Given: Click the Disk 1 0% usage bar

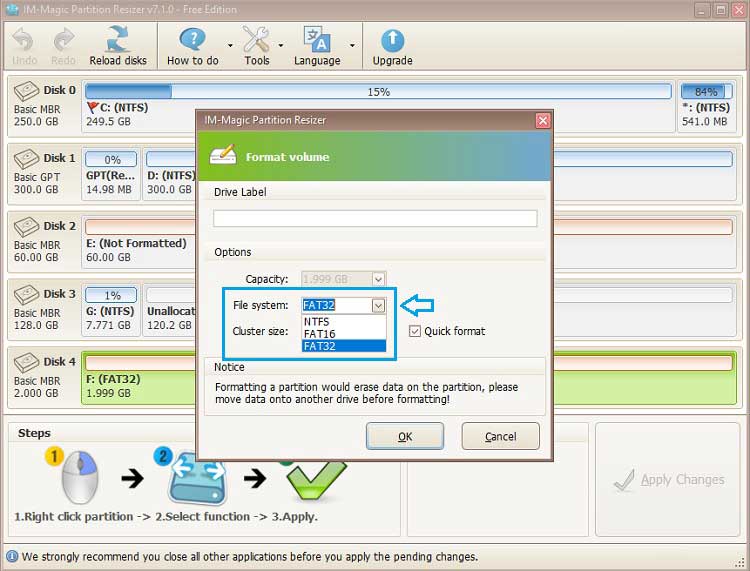Looking at the screenshot, I should (x=111, y=159).
